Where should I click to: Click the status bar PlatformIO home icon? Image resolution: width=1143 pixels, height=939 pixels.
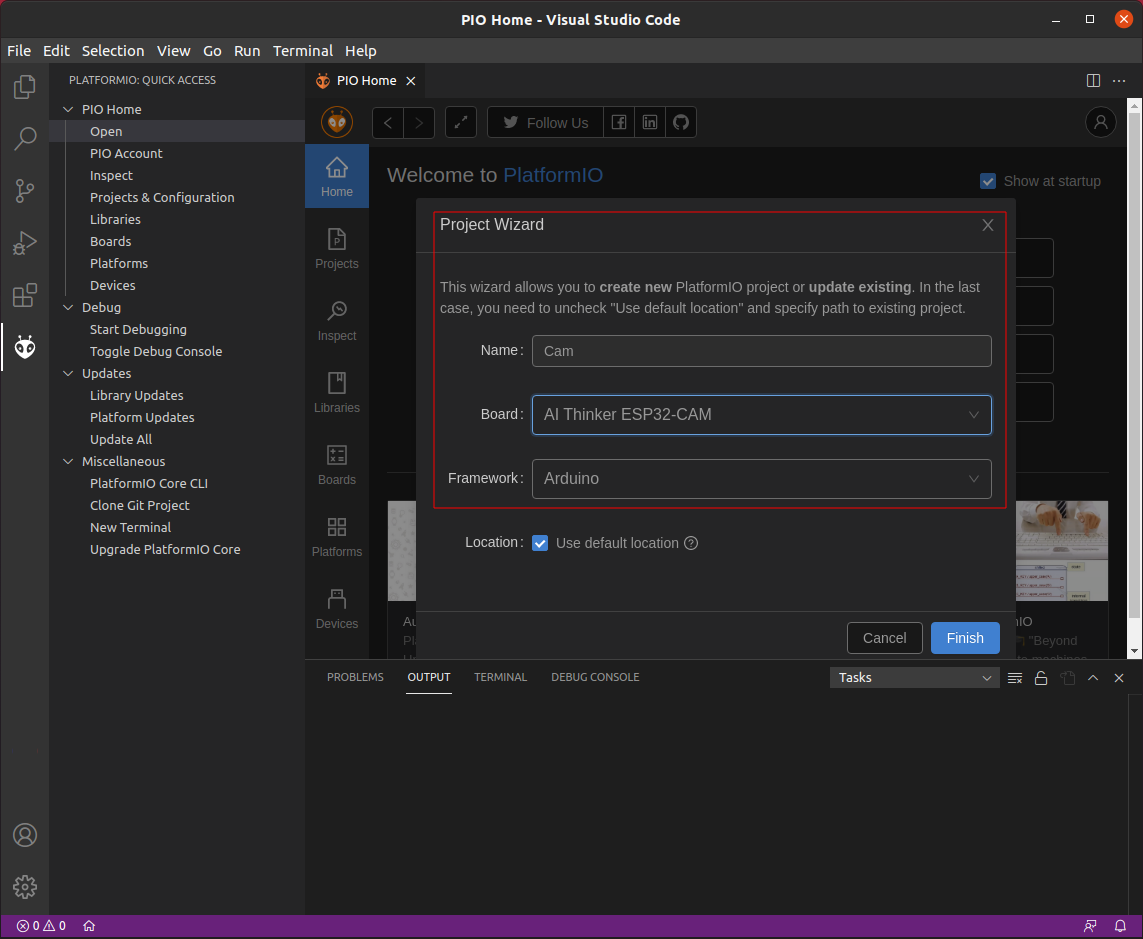(89, 926)
